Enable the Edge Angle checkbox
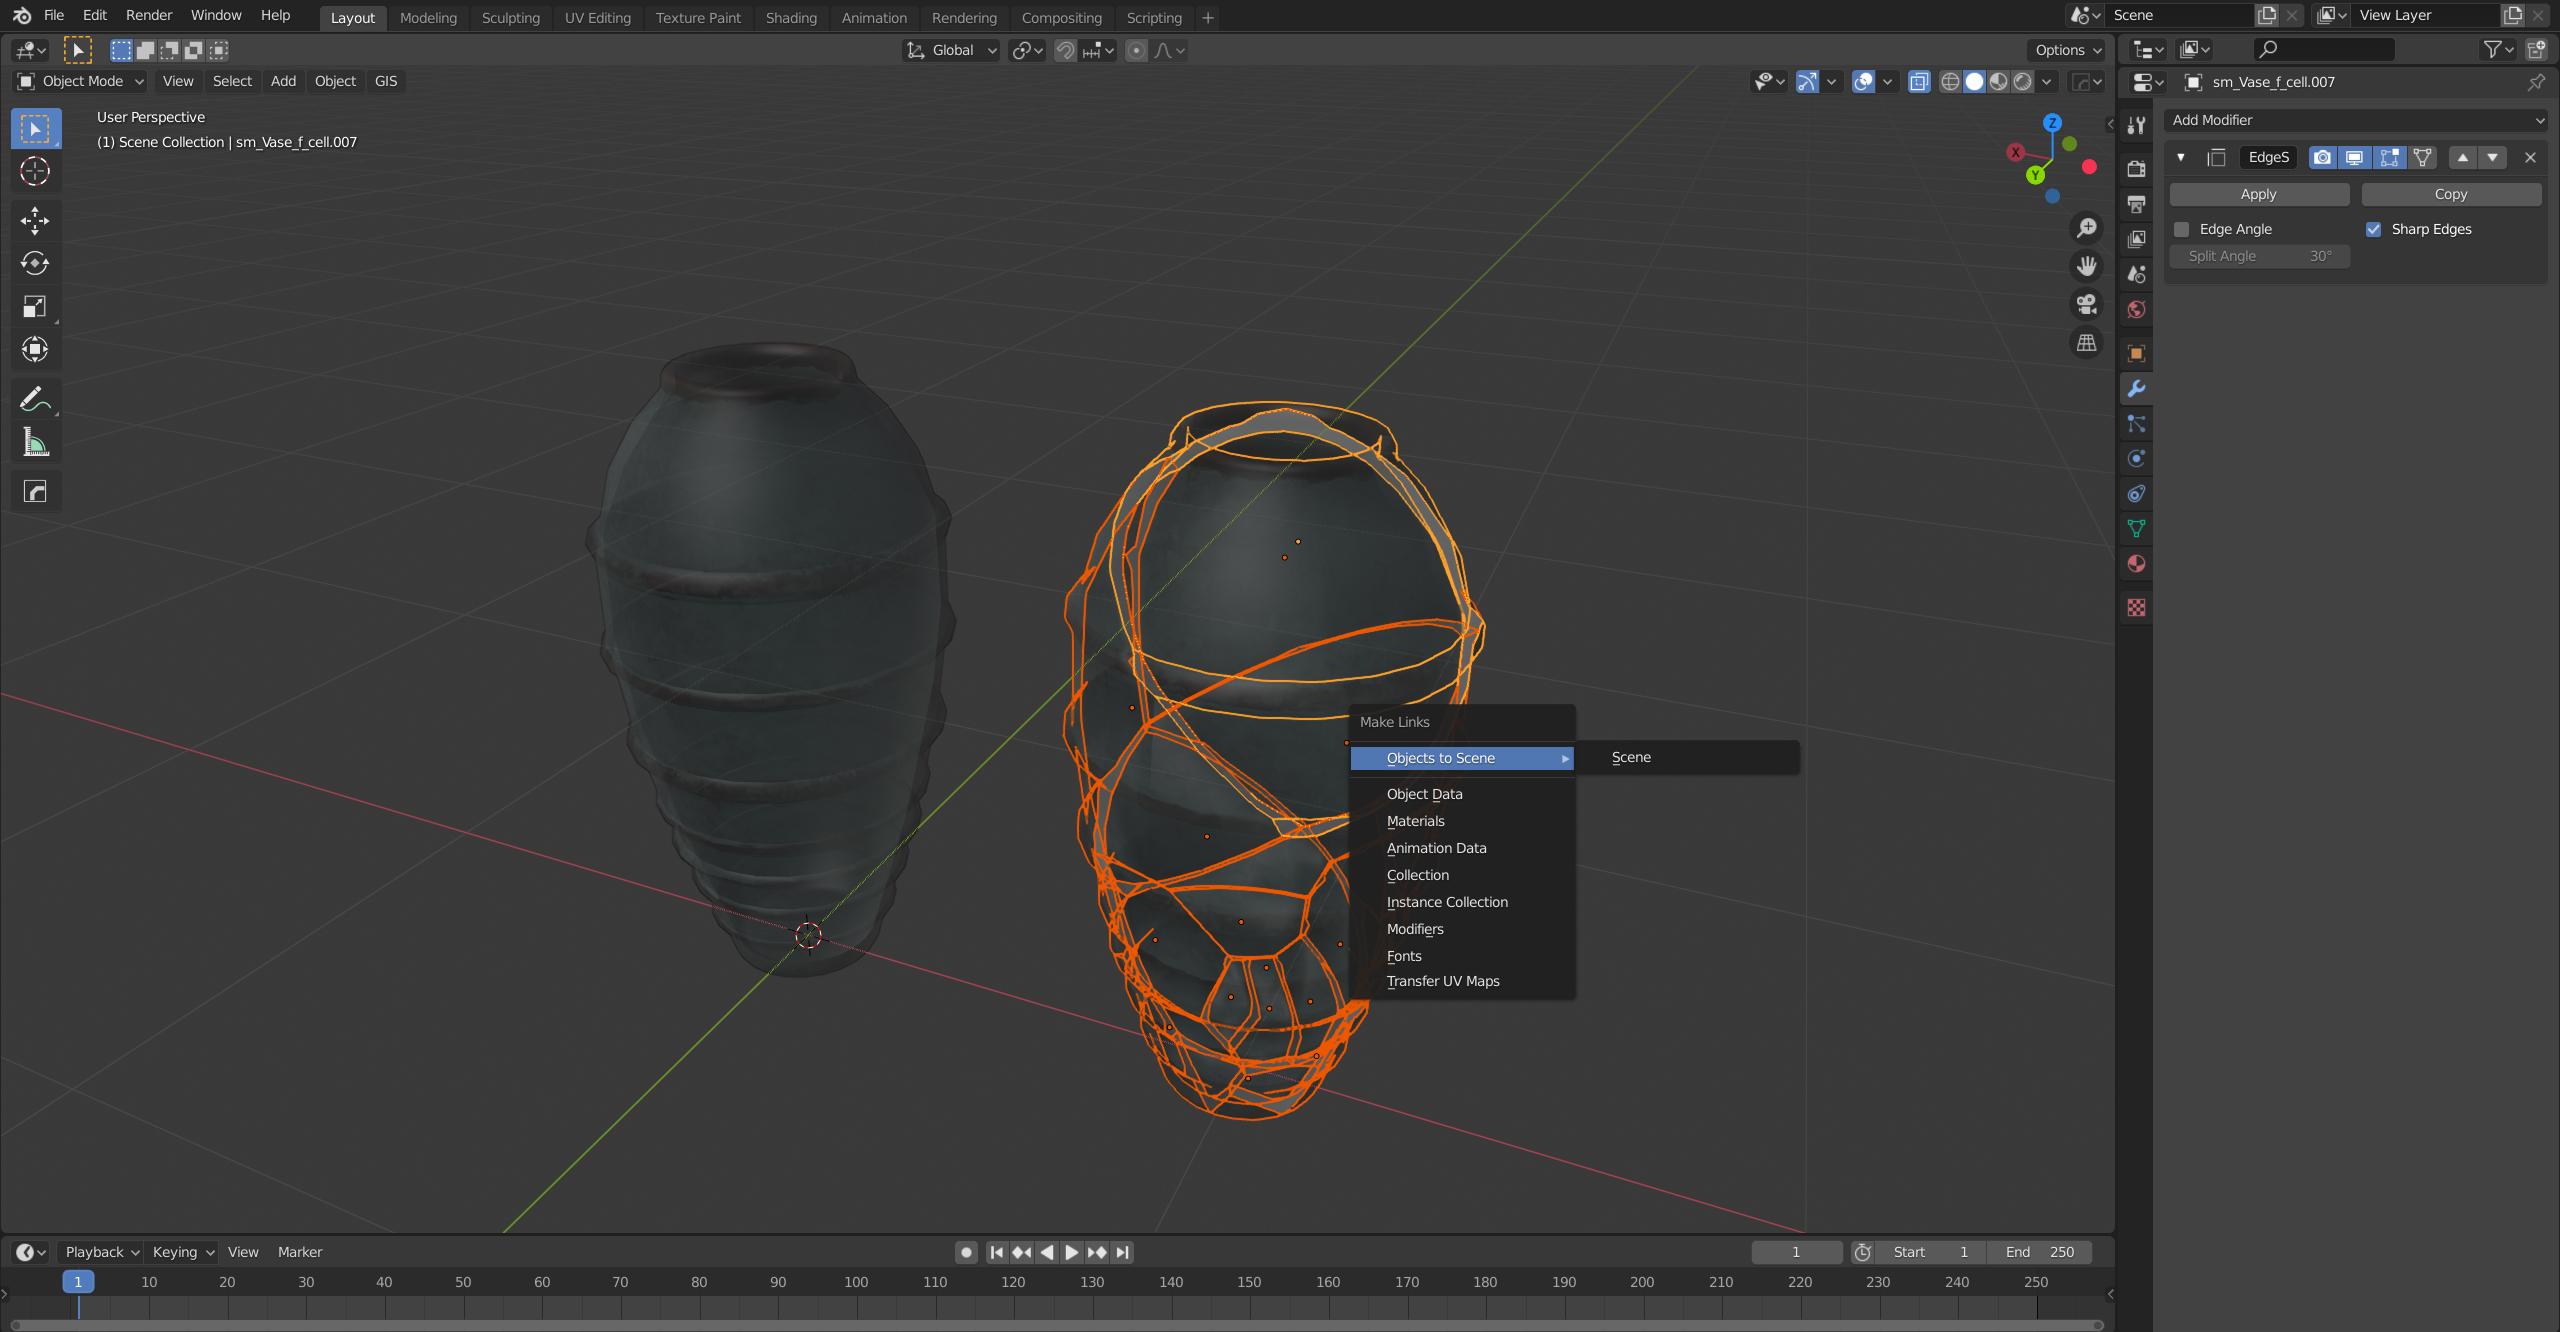Image resolution: width=2560 pixels, height=1332 pixels. coord(2182,230)
